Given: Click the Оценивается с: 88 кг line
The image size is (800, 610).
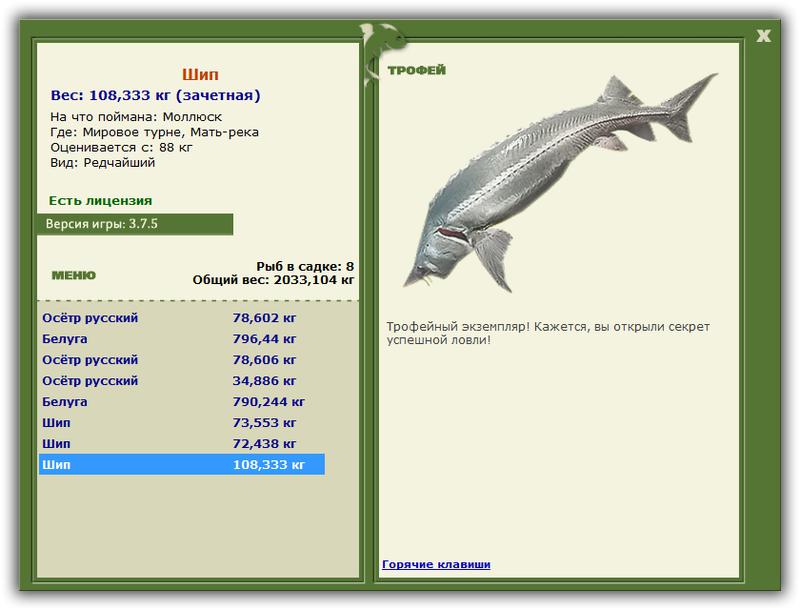Looking at the screenshot, I should tap(121, 147).
